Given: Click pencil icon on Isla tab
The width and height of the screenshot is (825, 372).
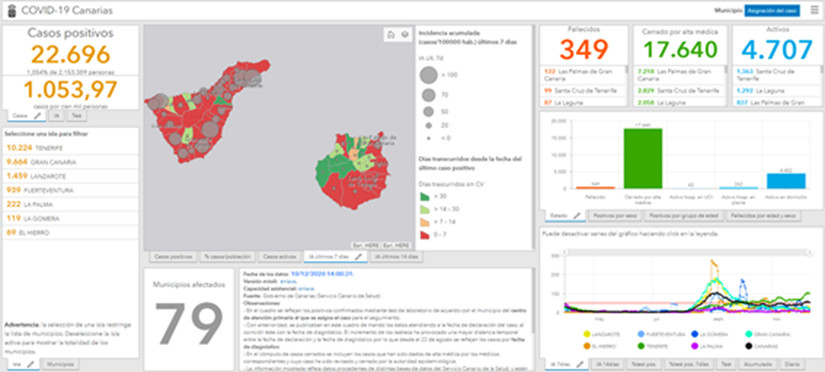Looking at the screenshot, I should (x=31, y=364).
